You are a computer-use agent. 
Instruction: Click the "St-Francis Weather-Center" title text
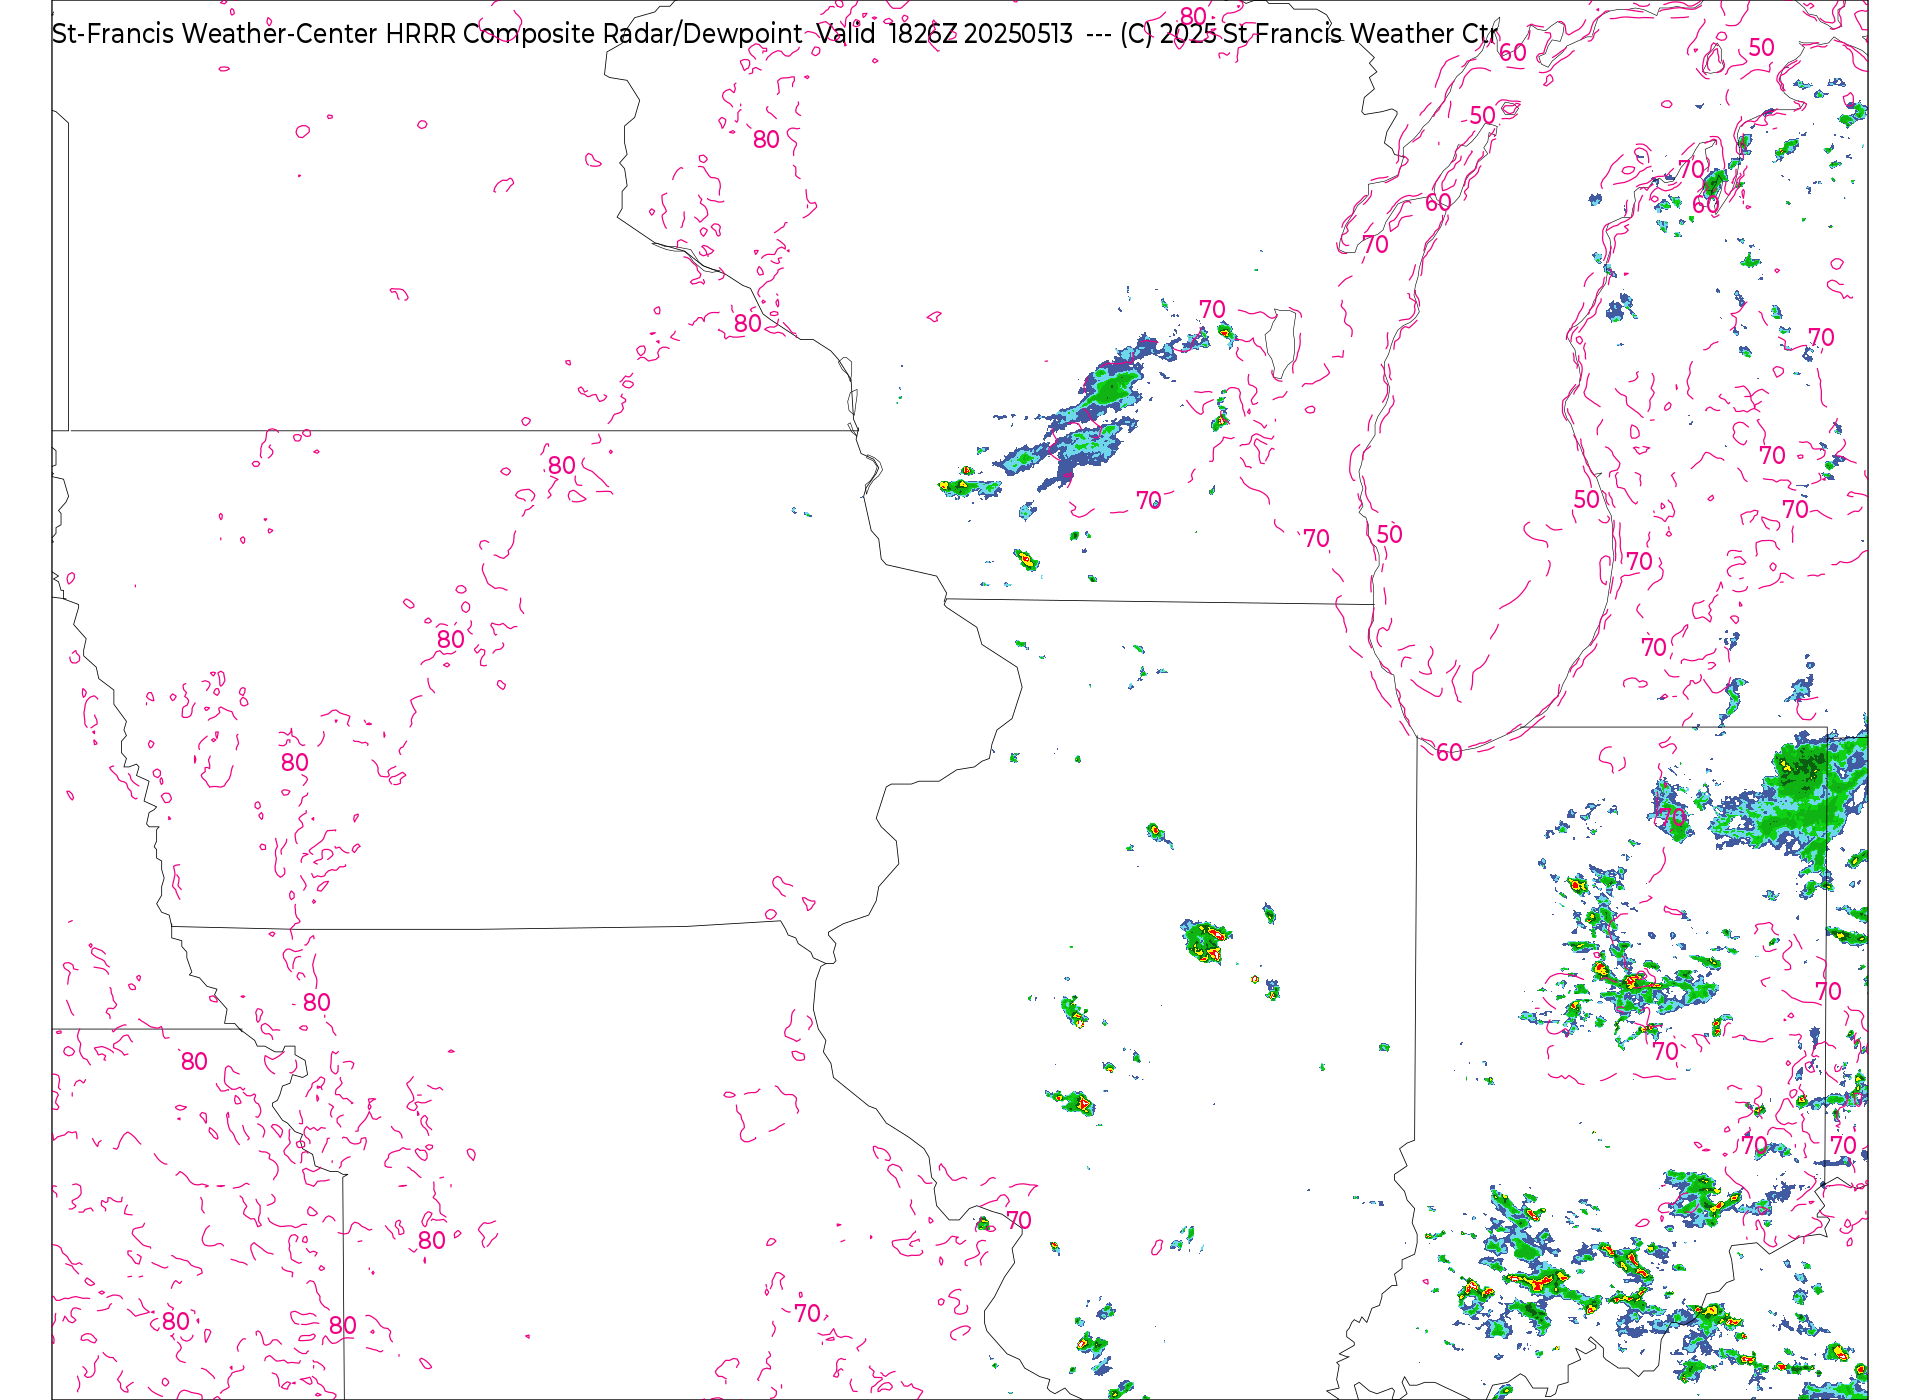[215, 34]
